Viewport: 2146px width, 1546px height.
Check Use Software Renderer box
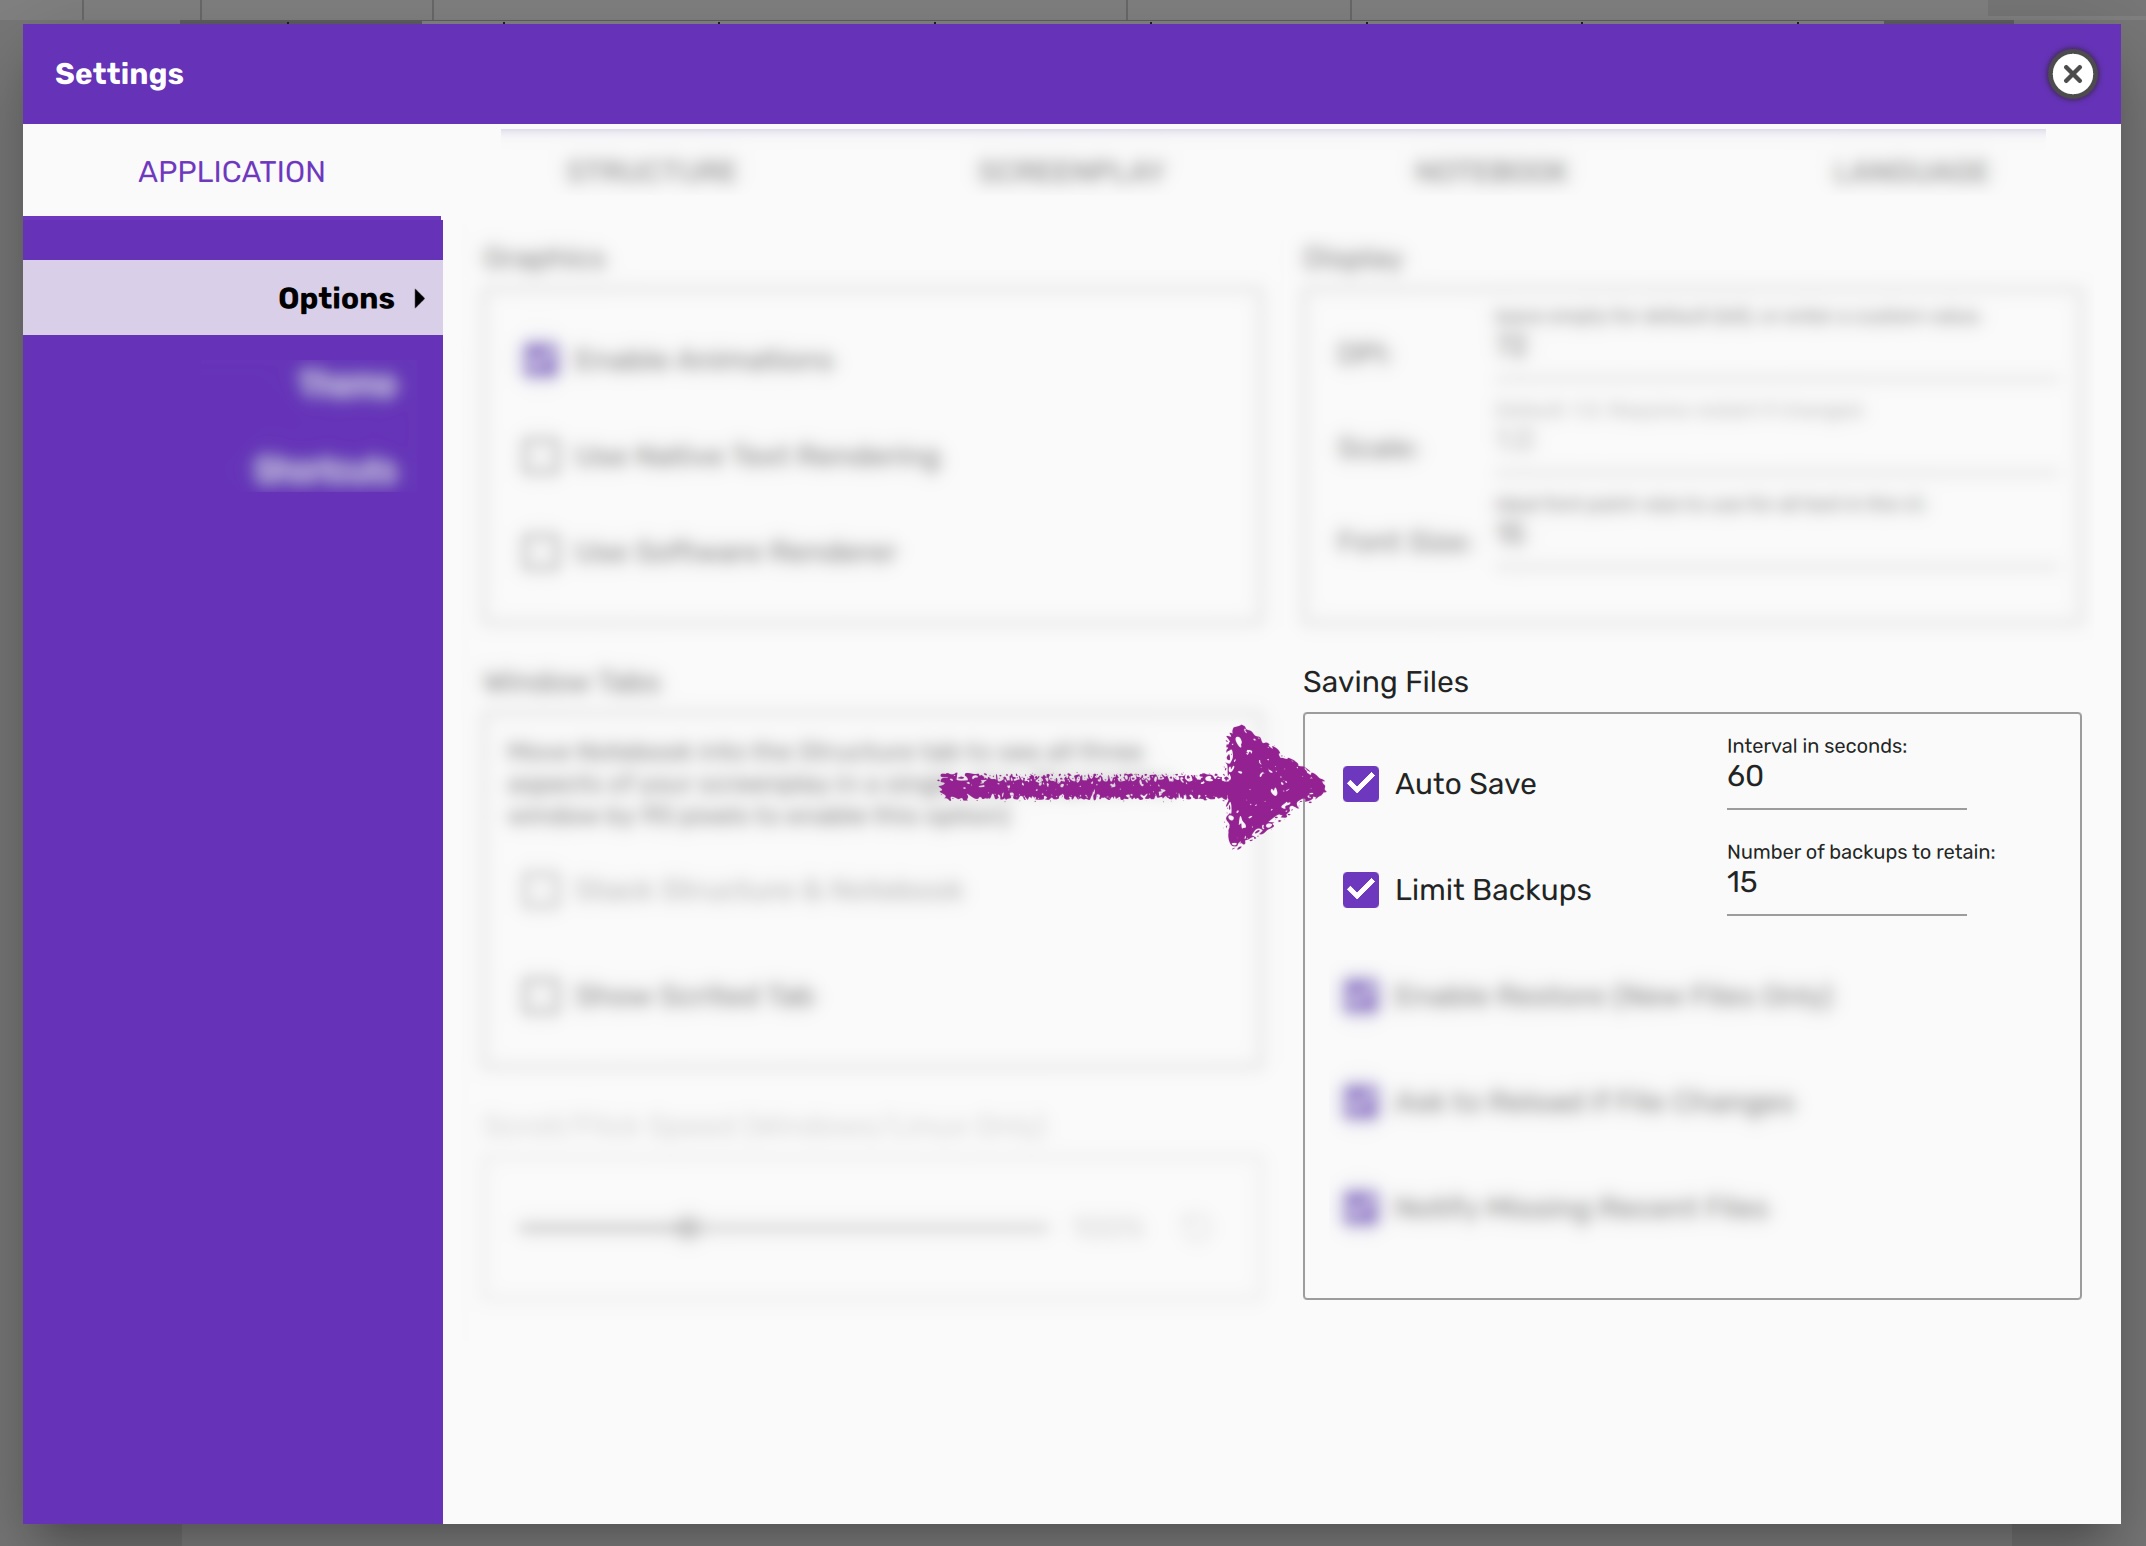(x=540, y=552)
